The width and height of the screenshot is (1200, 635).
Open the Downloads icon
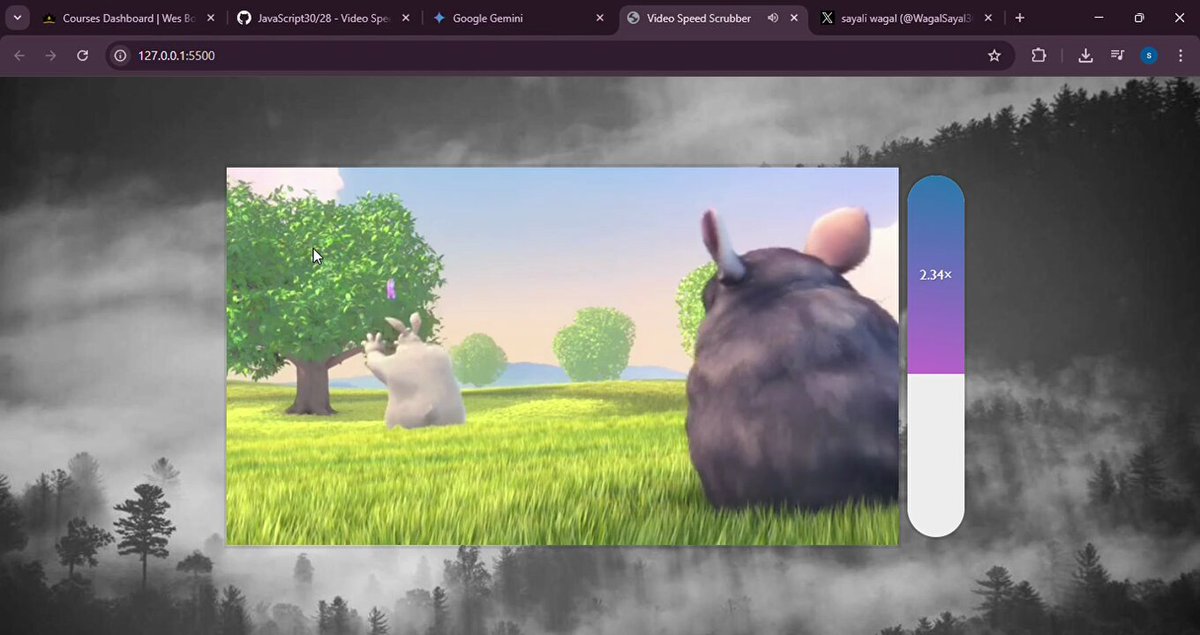tap(1086, 56)
